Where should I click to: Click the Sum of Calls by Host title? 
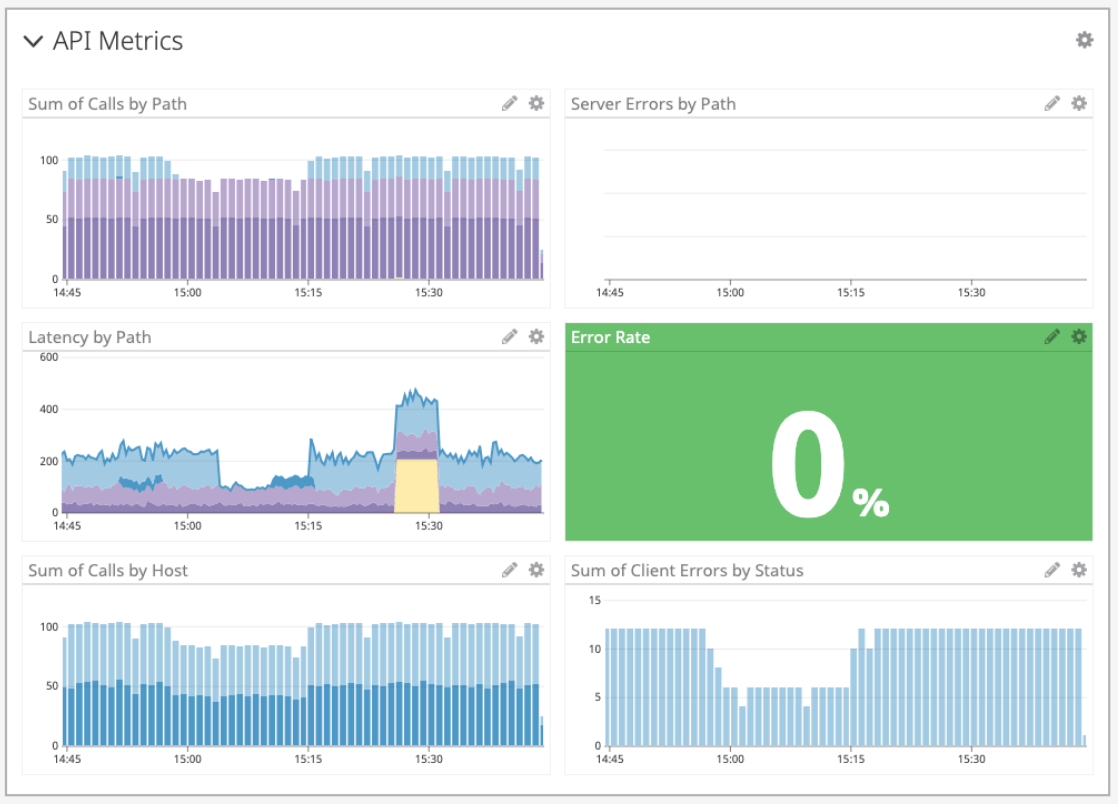tap(108, 570)
